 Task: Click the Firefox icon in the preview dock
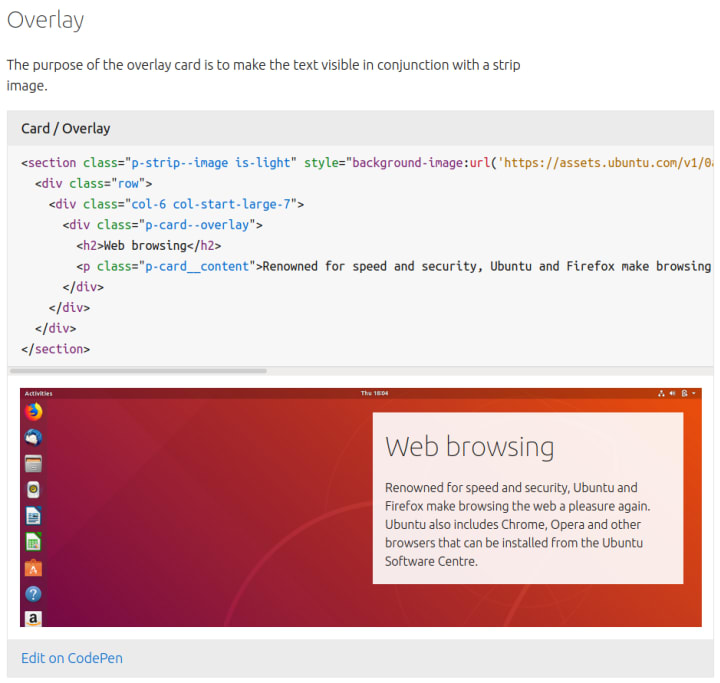[33, 412]
